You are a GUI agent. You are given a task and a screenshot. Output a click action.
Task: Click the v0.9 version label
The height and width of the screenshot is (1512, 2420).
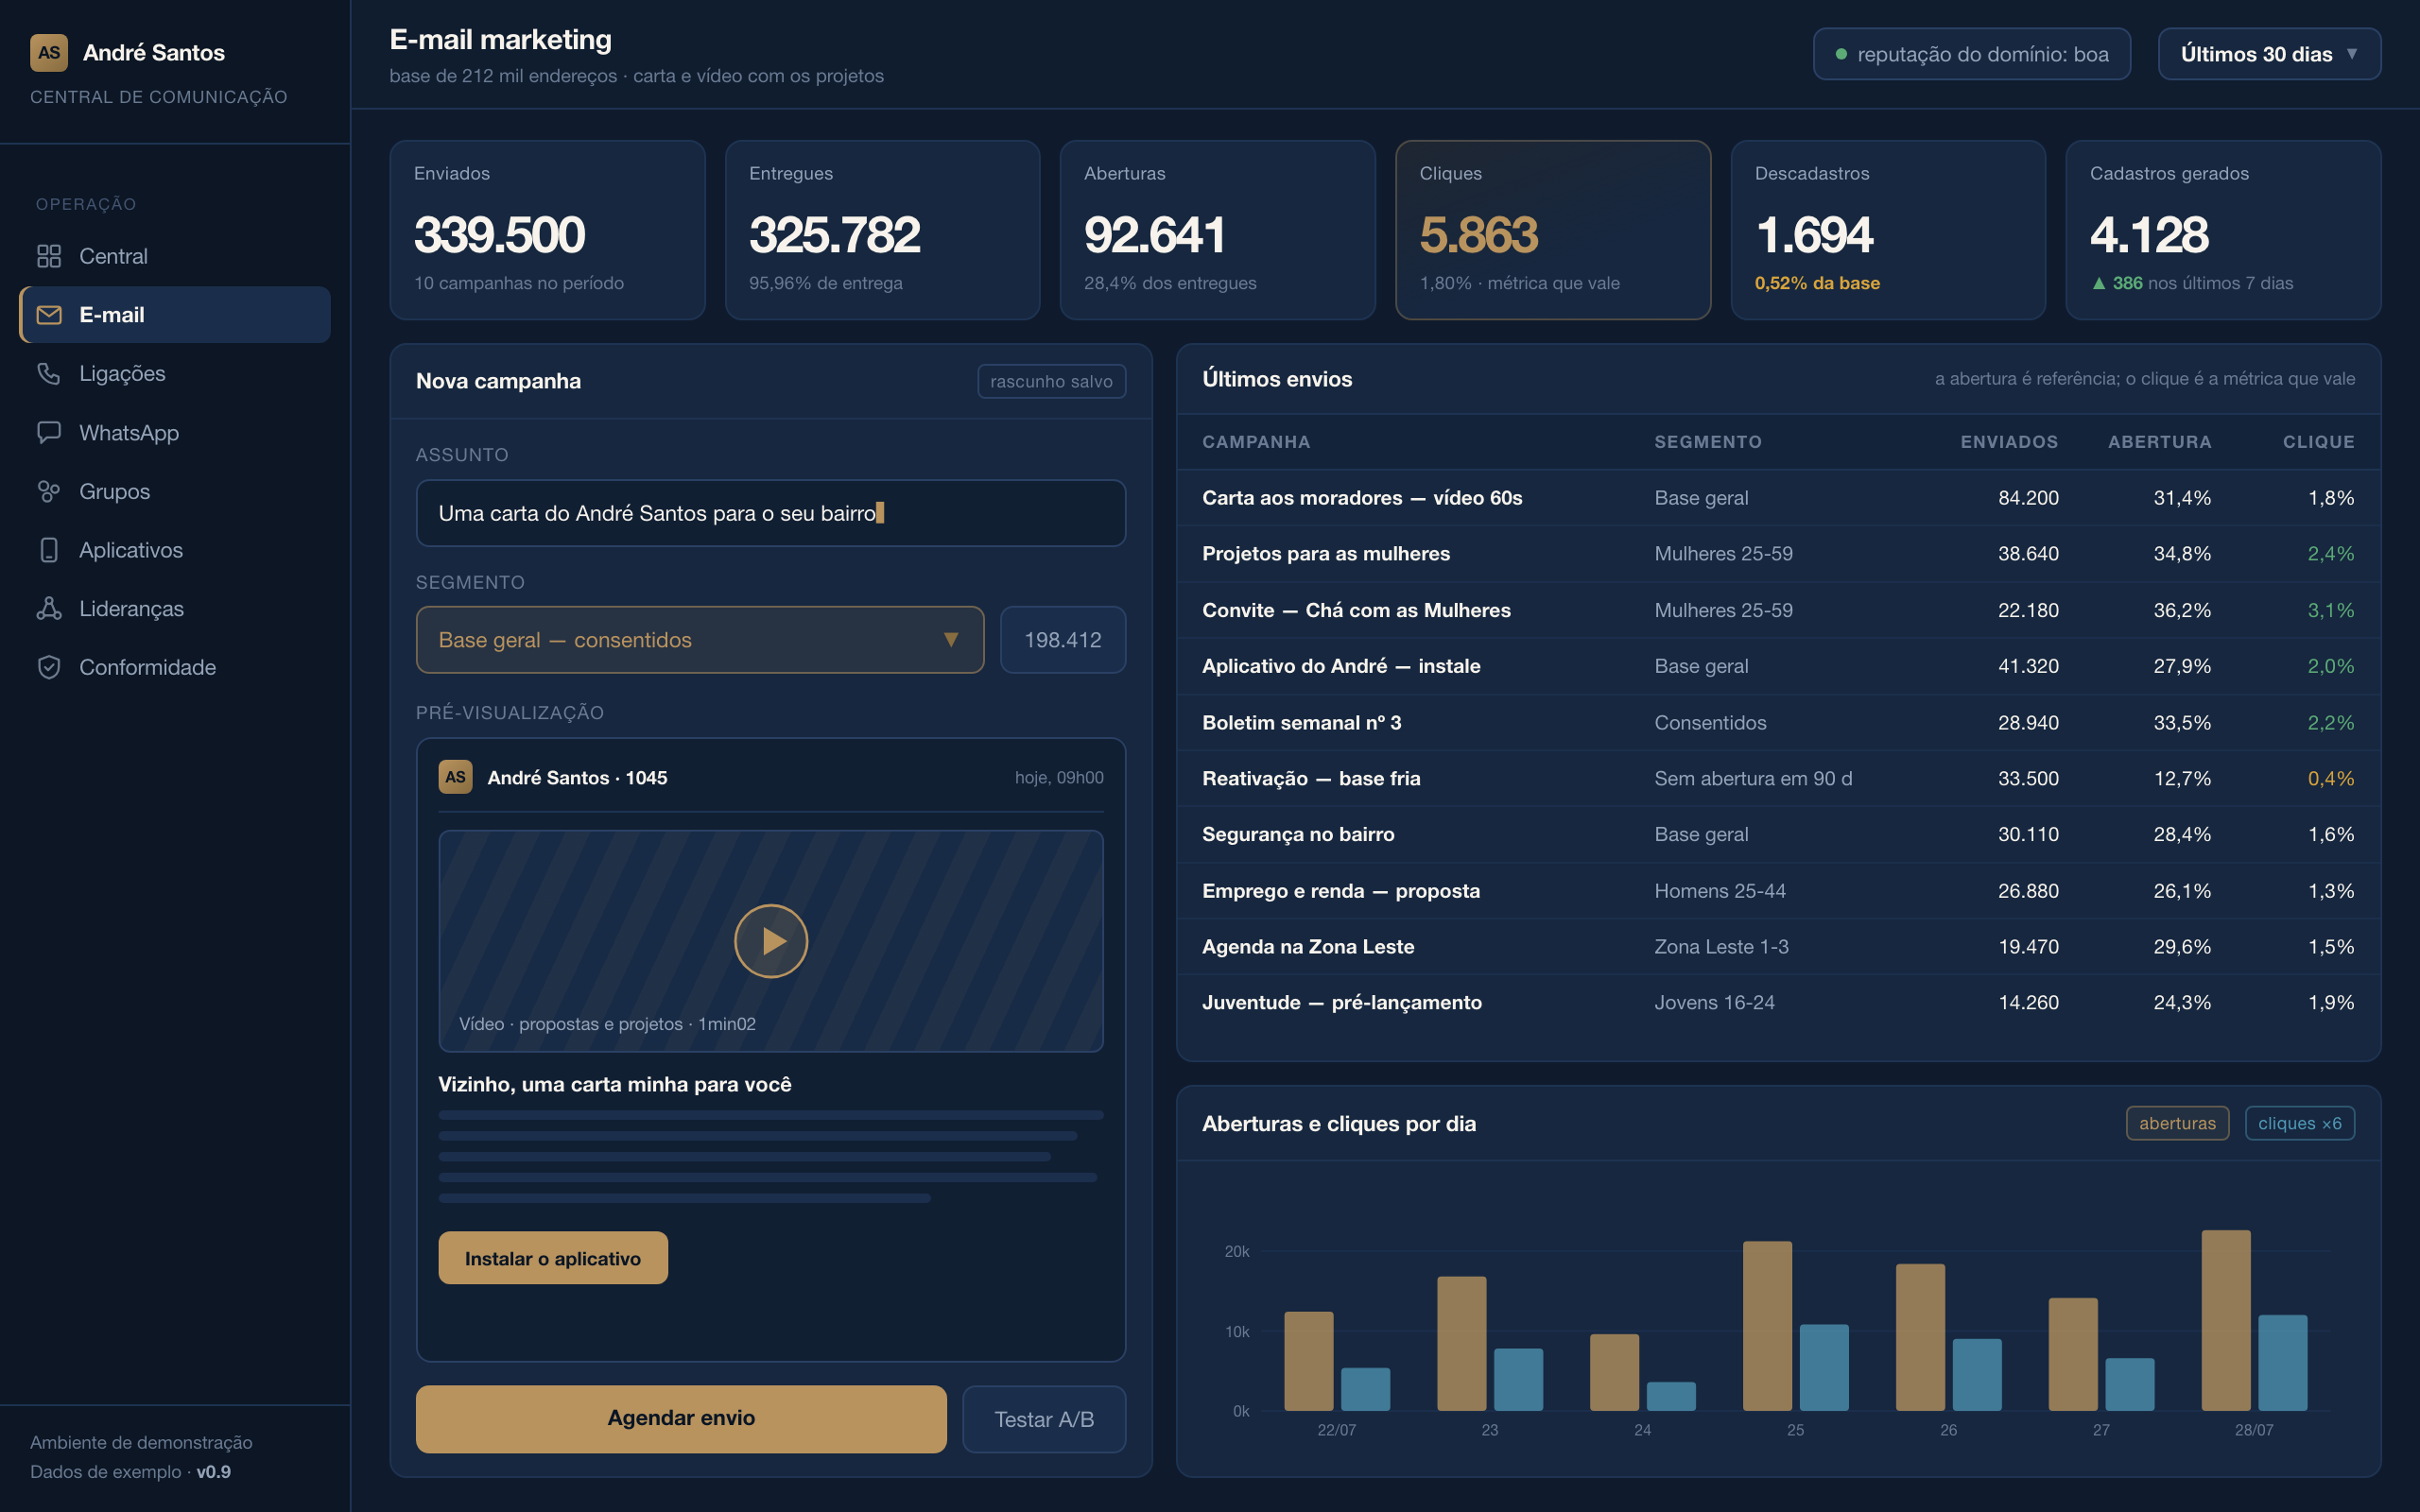coord(213,1472)
